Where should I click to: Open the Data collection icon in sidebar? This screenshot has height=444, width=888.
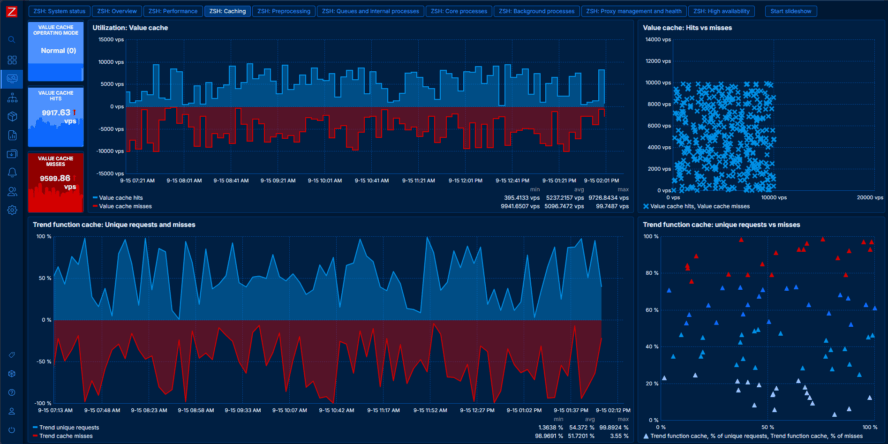click(12, 153)
